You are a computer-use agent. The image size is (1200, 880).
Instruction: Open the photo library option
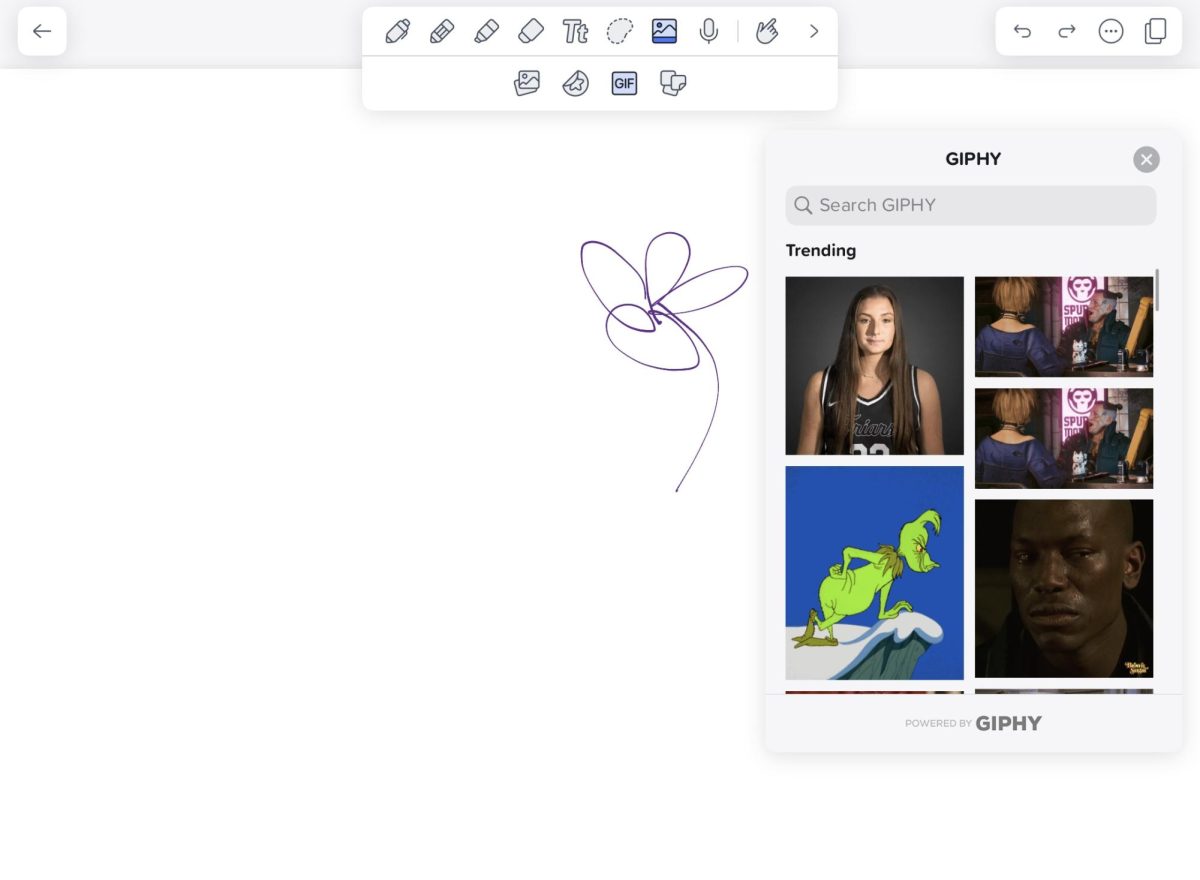(x=527, y=83)
